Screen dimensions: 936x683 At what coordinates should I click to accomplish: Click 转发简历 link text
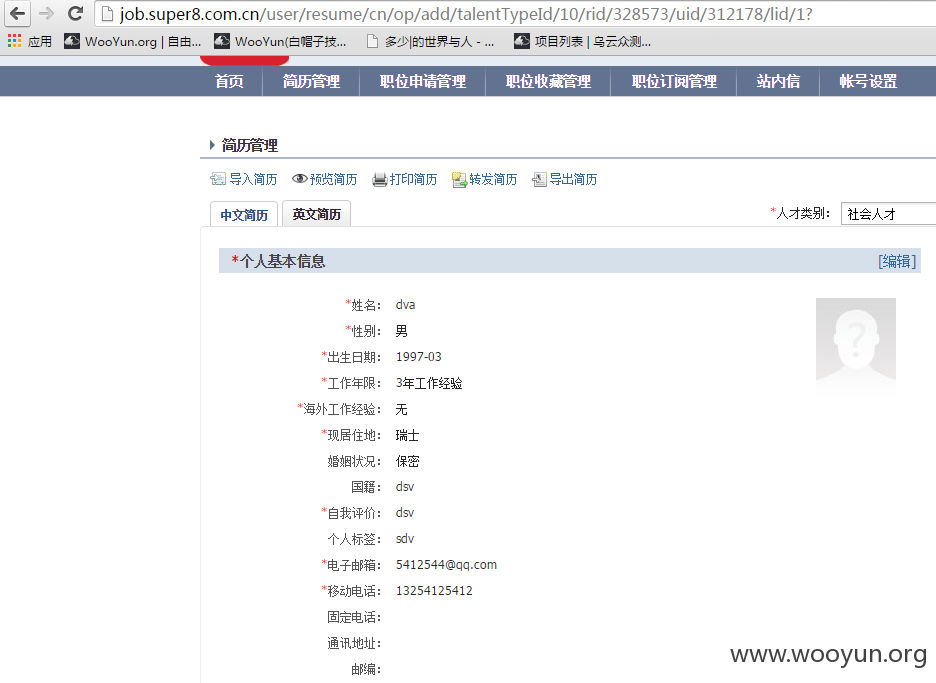[493, 179]
